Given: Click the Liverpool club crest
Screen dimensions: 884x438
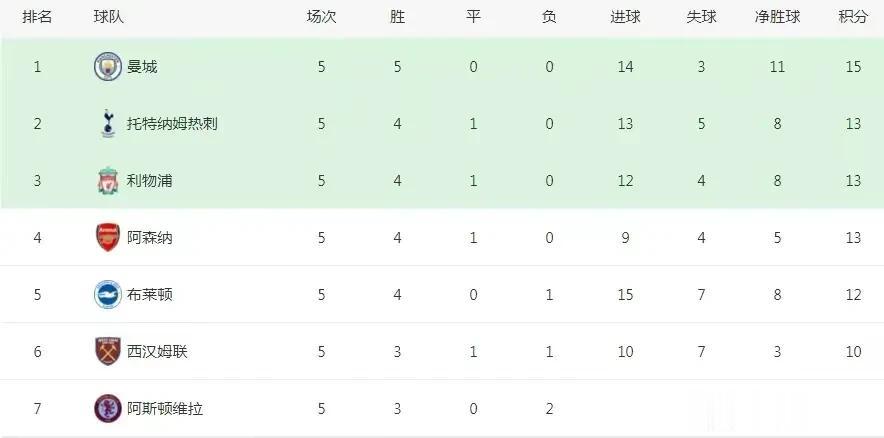Looking at the screenshot, I should coord(108,181).
